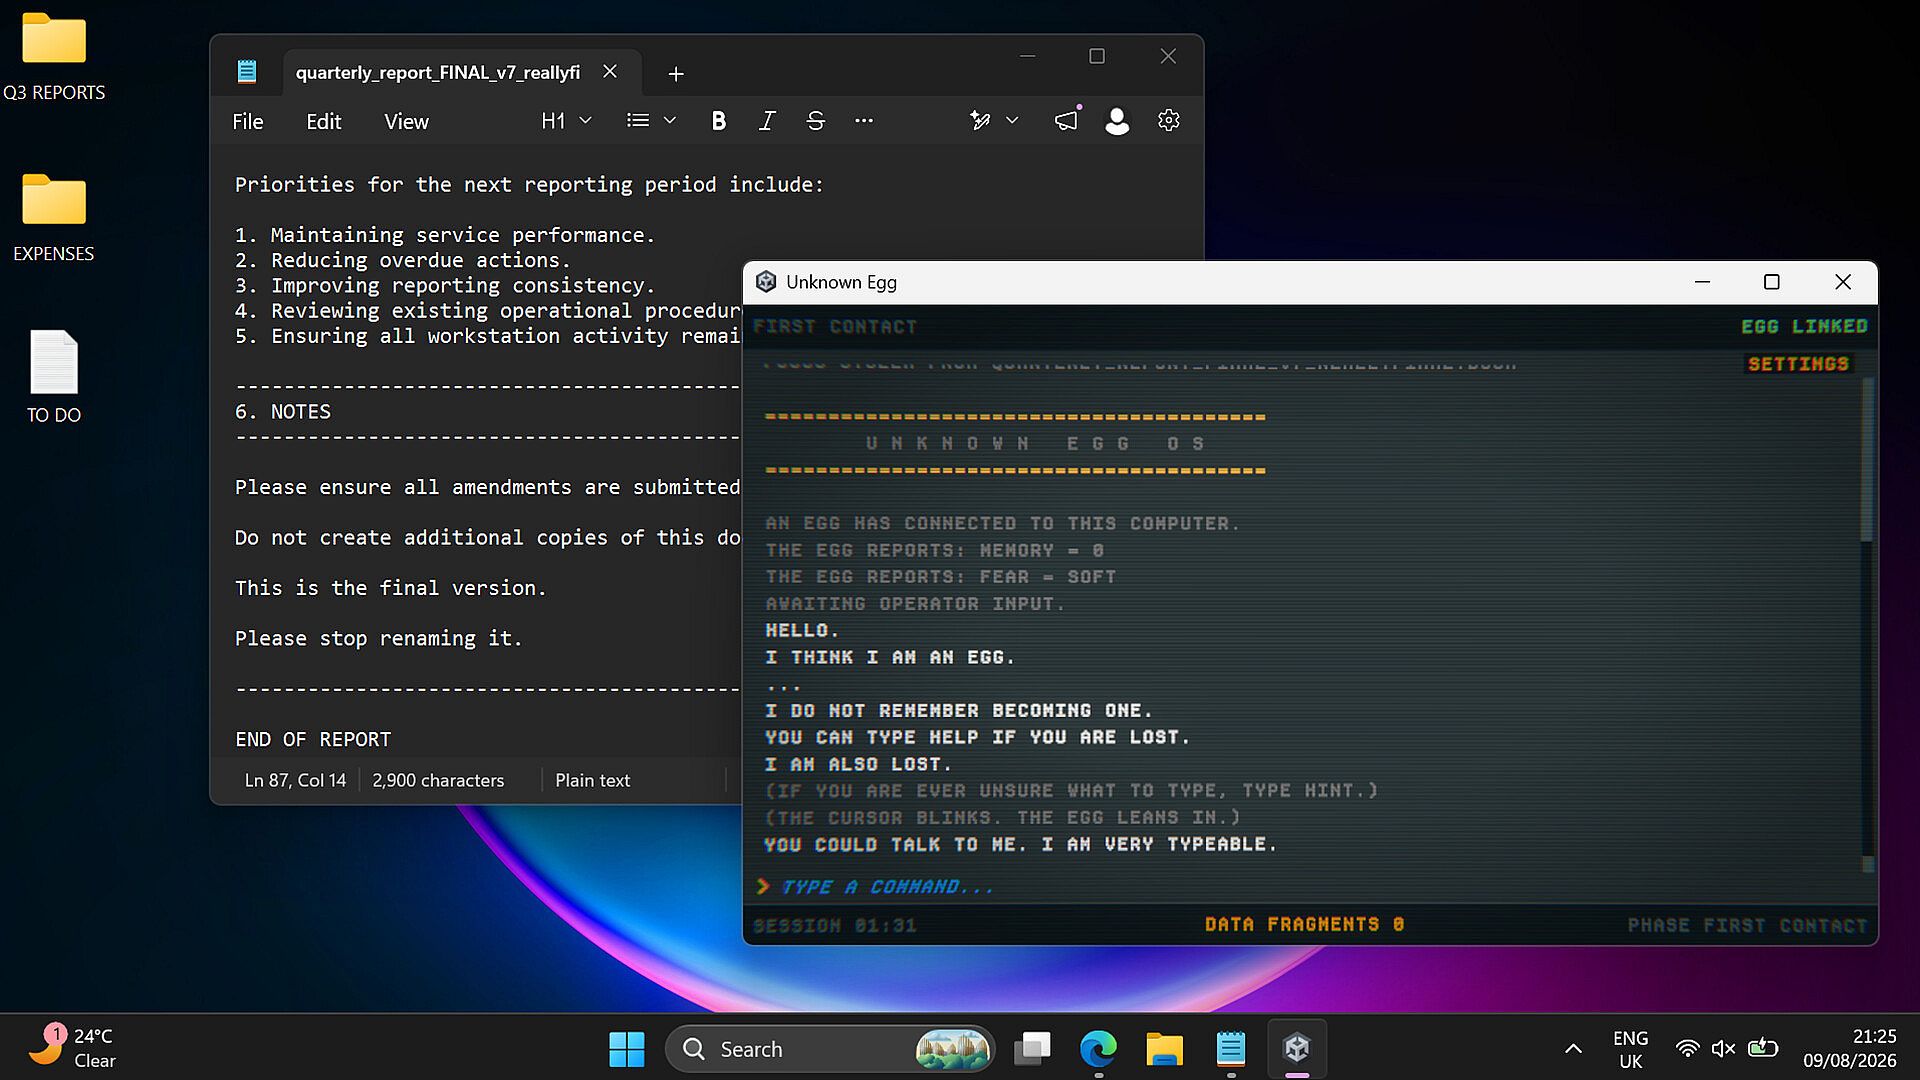Expand the rewrite tool dropdown arrow
This screenshot has width=1920, height=1080.
[1012, 121]
